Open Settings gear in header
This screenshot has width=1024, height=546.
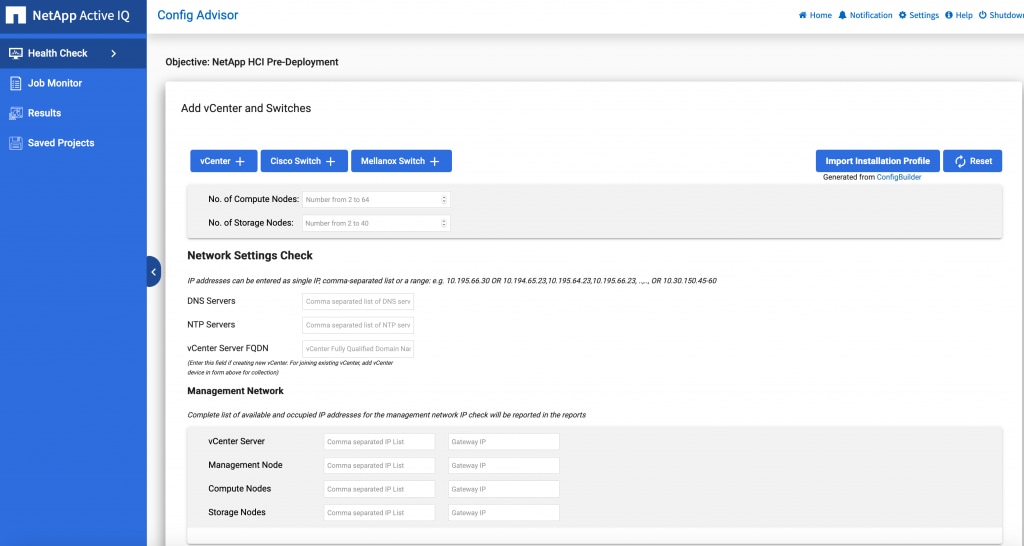pyautogui.click(x=918, y=16)
